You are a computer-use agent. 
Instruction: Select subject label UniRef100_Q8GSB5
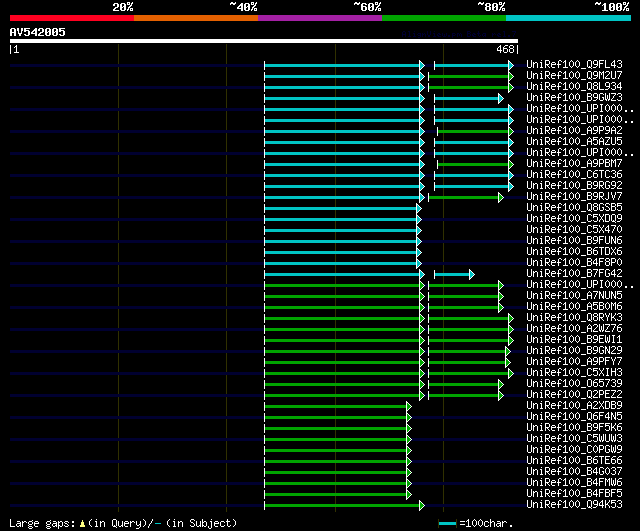pyautogui.click(x=574, y=208)
